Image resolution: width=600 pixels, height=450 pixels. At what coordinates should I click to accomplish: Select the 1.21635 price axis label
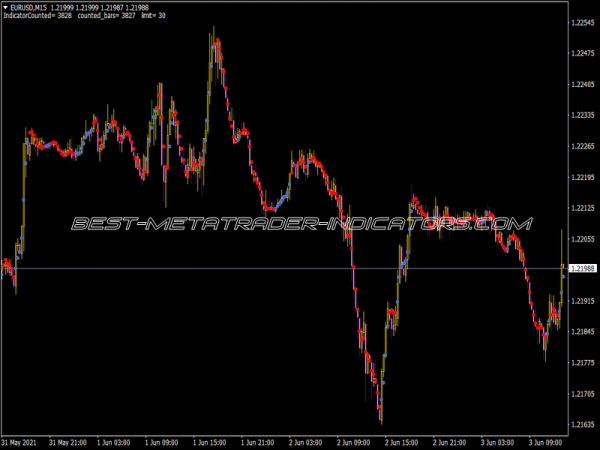tap(582, 425)
